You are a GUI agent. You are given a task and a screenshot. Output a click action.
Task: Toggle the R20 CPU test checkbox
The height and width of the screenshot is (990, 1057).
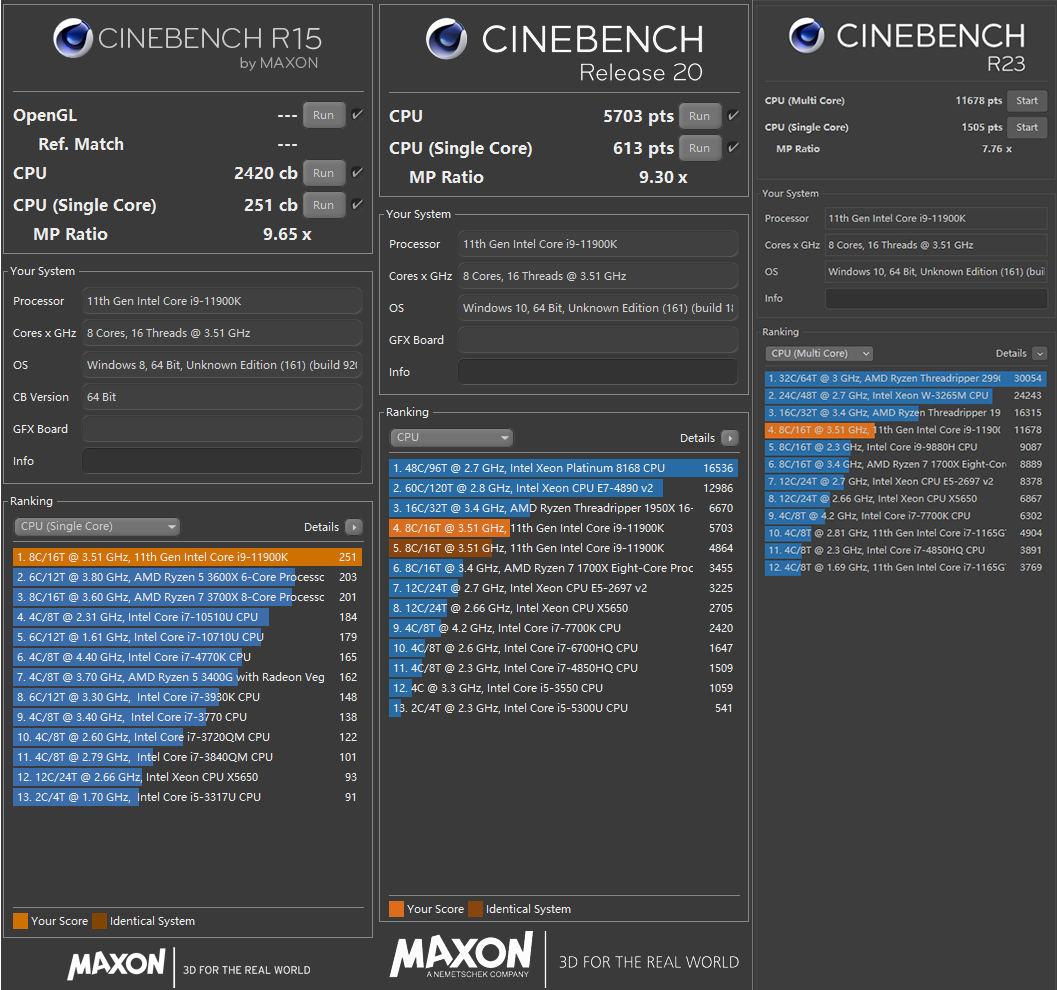tap(733, 116)
